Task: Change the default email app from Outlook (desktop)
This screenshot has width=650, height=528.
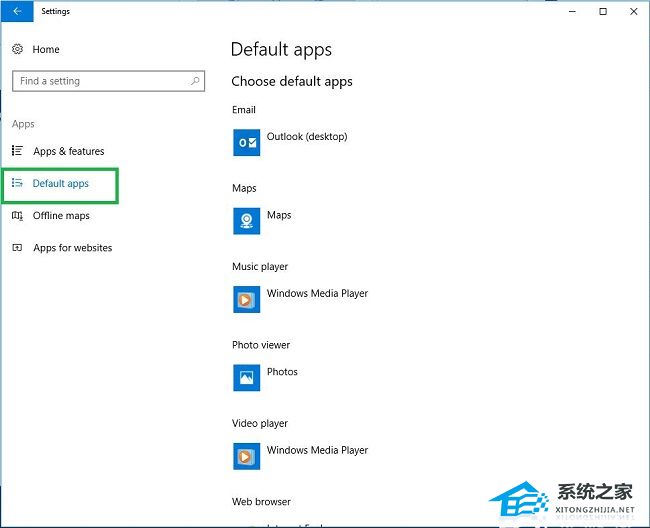Action: click(x=306, y=137)
